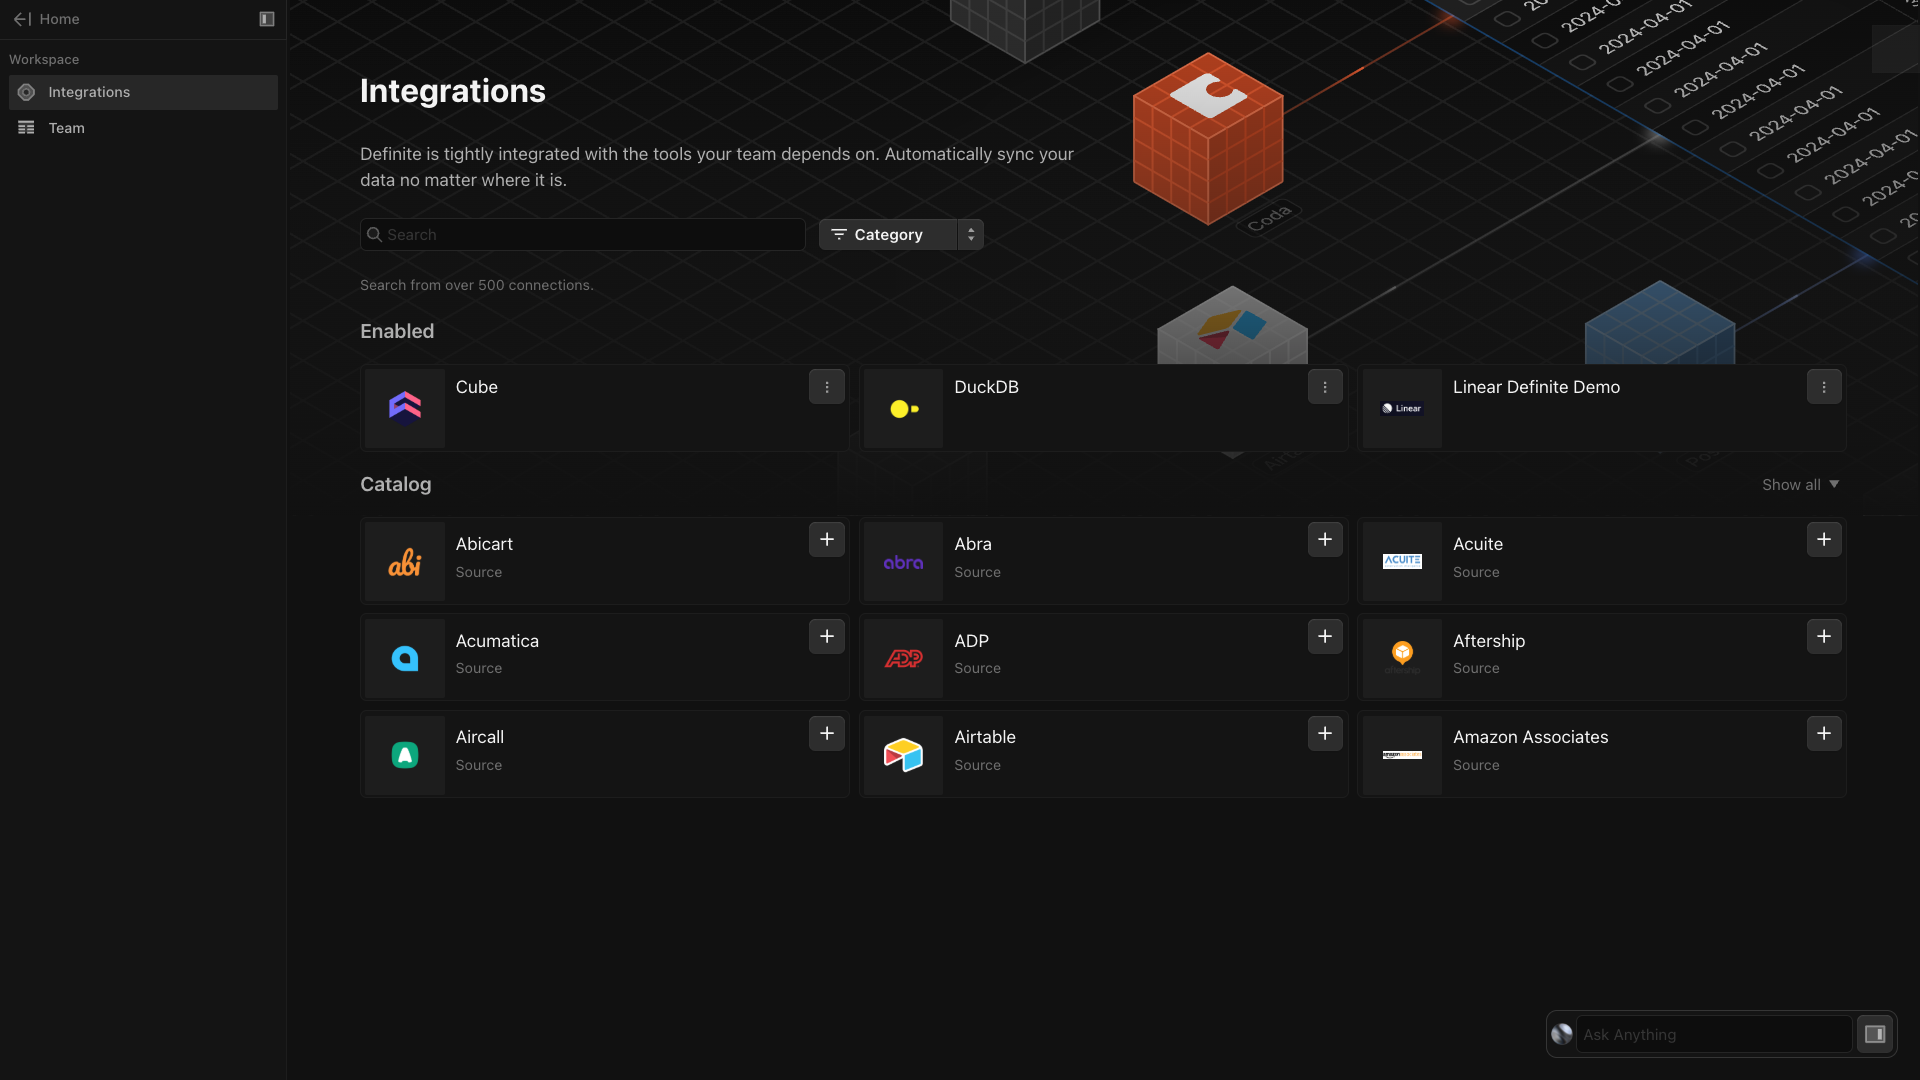Expand the Show all catalog toggle
The width and height of the screenshot is (1920, 1080).
[x=1800, y=485]
